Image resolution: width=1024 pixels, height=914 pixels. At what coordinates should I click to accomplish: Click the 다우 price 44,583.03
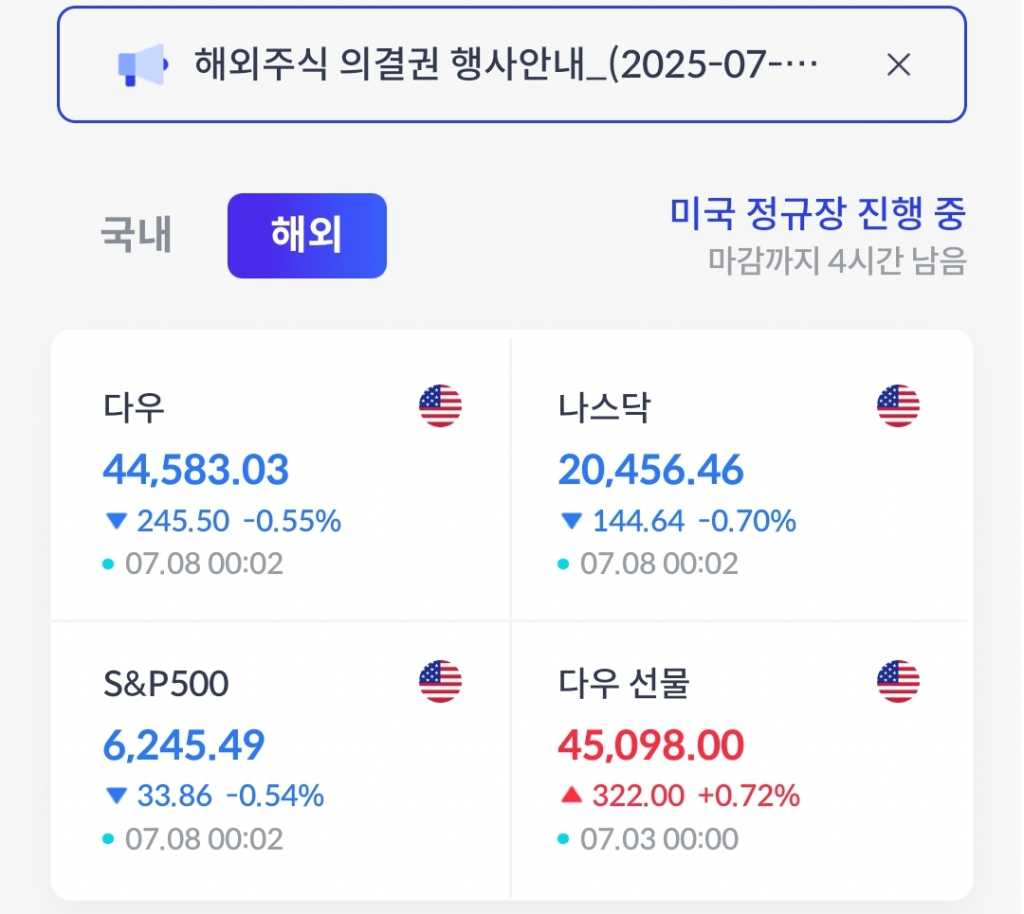[x=196, y=469]
